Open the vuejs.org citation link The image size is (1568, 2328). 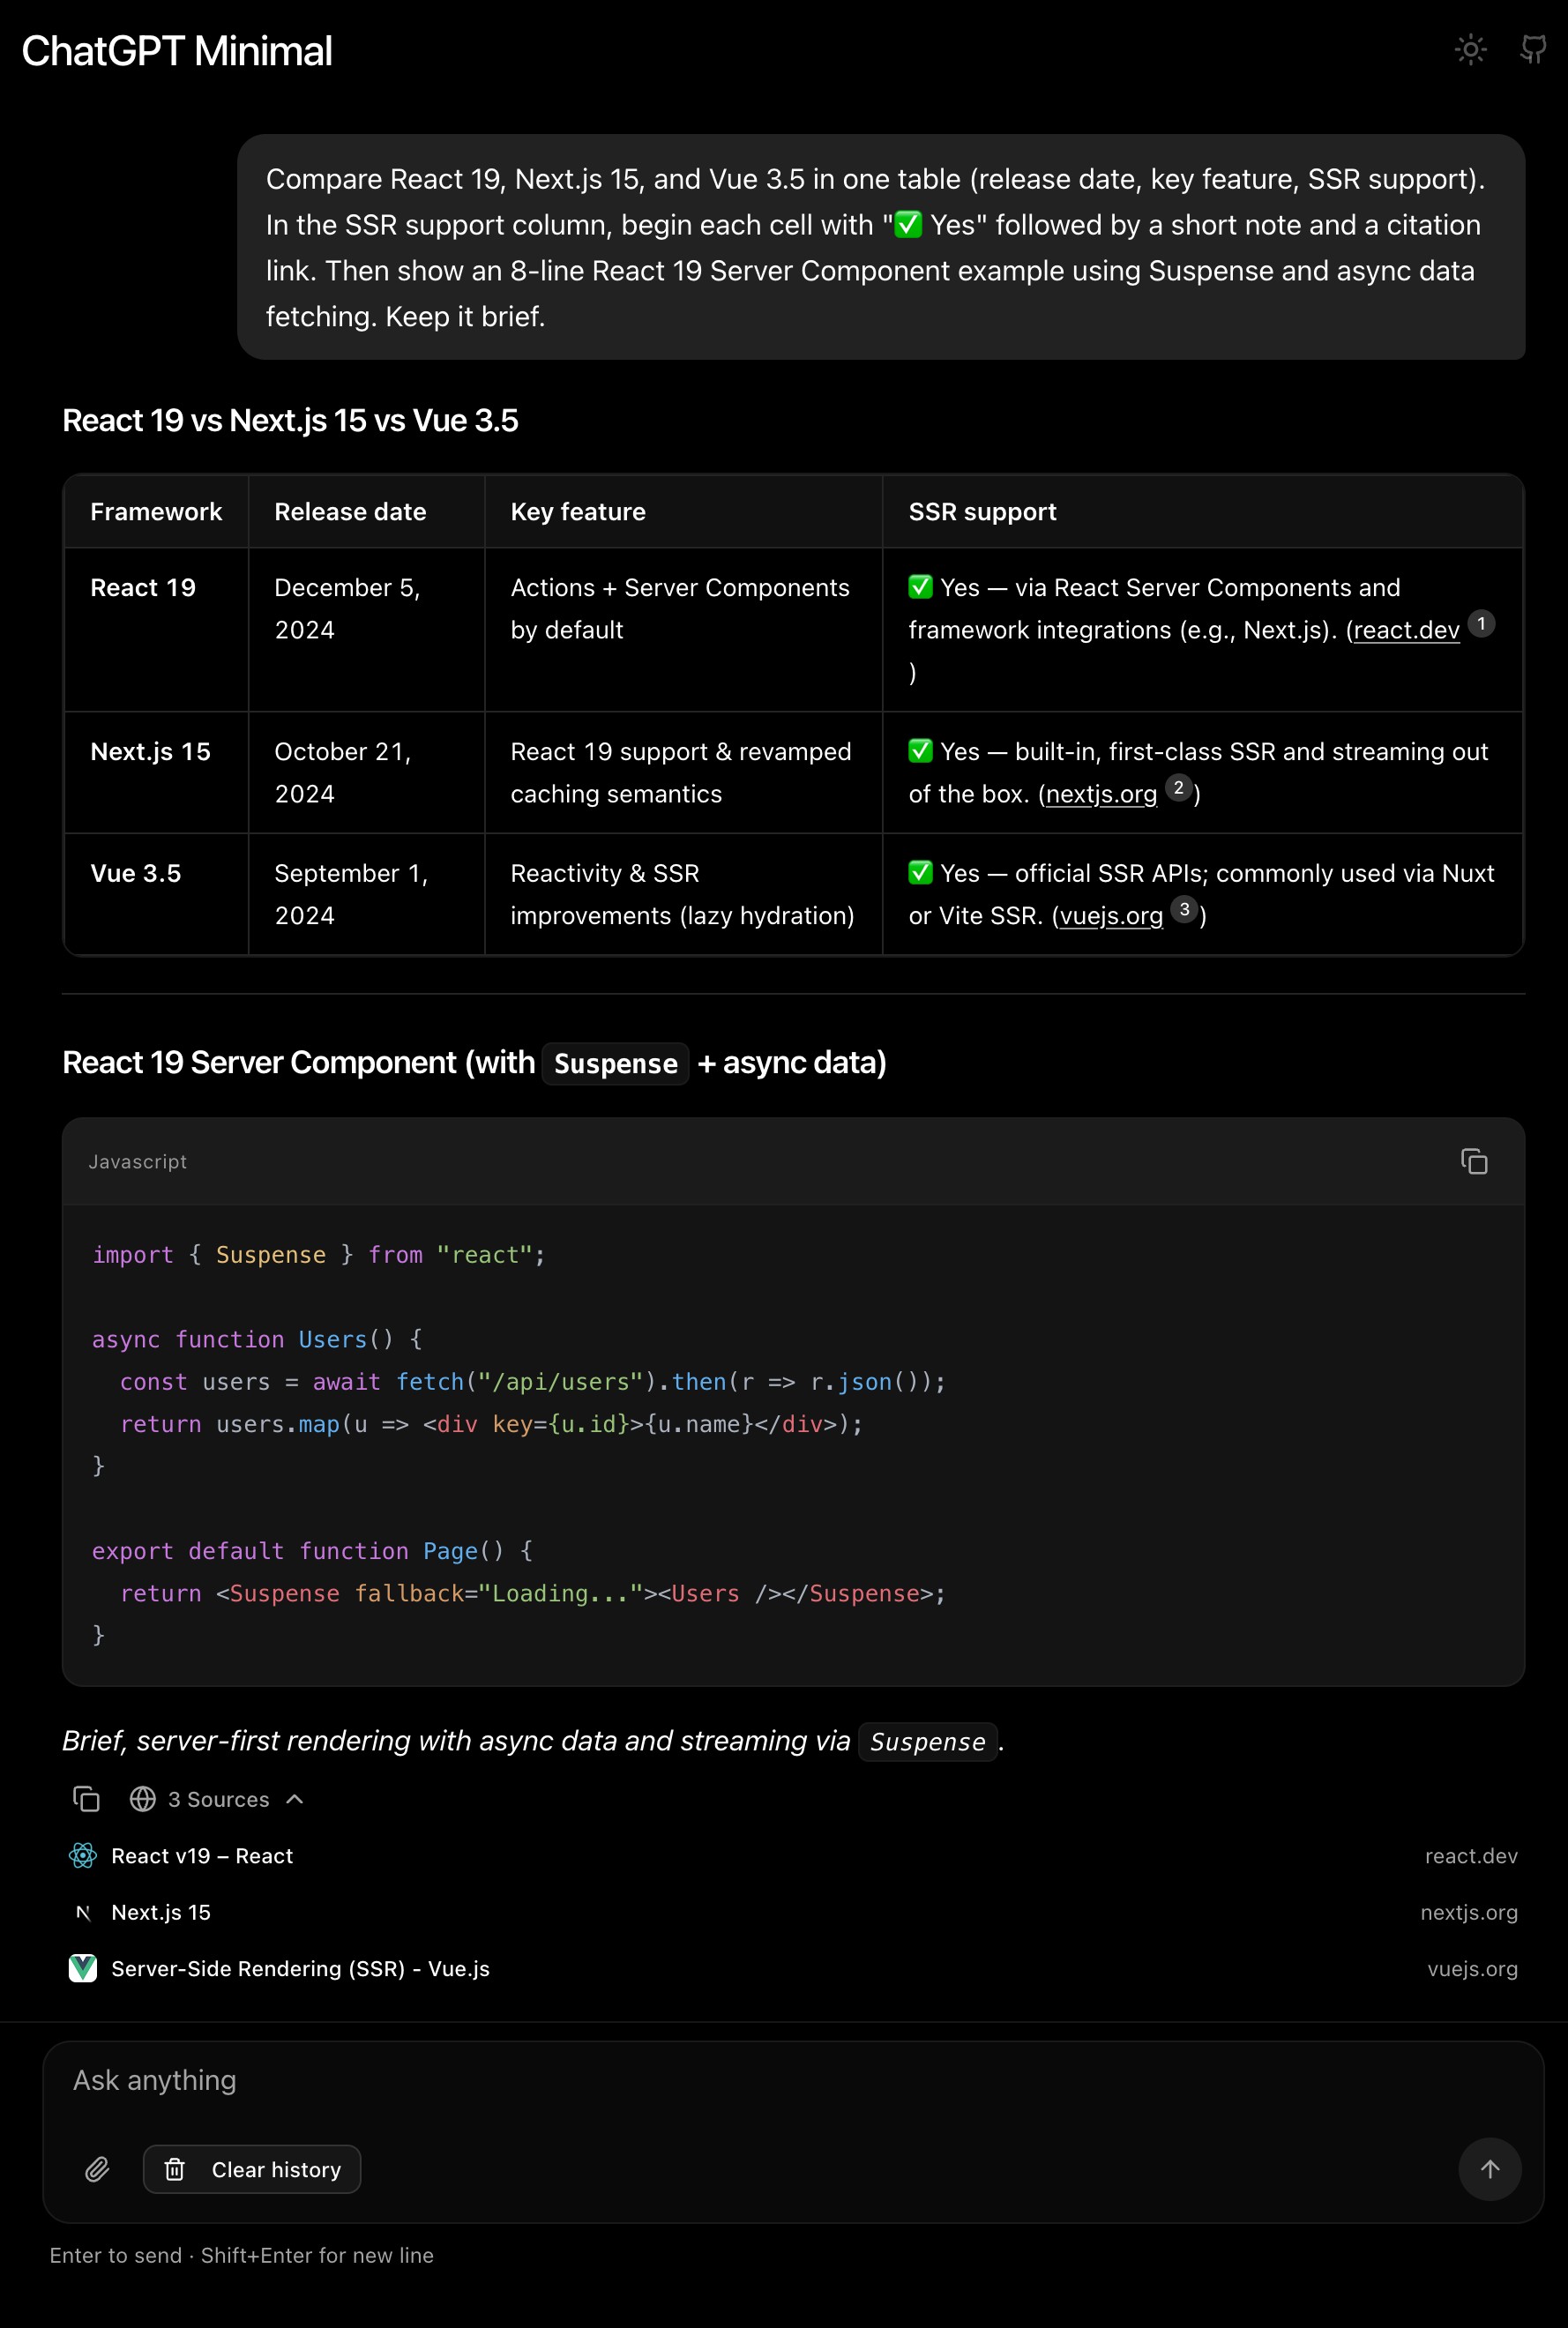1111,916
